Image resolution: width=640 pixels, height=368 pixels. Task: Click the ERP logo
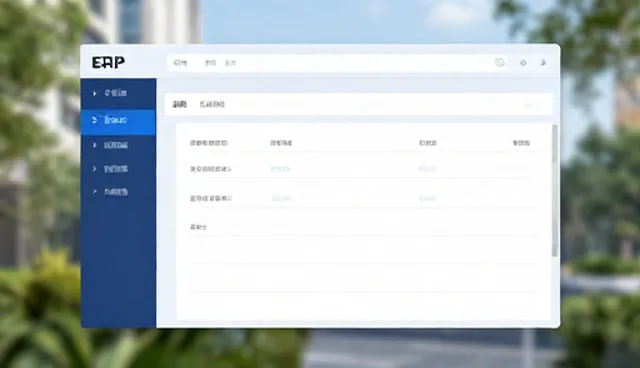tap(108, 63)
